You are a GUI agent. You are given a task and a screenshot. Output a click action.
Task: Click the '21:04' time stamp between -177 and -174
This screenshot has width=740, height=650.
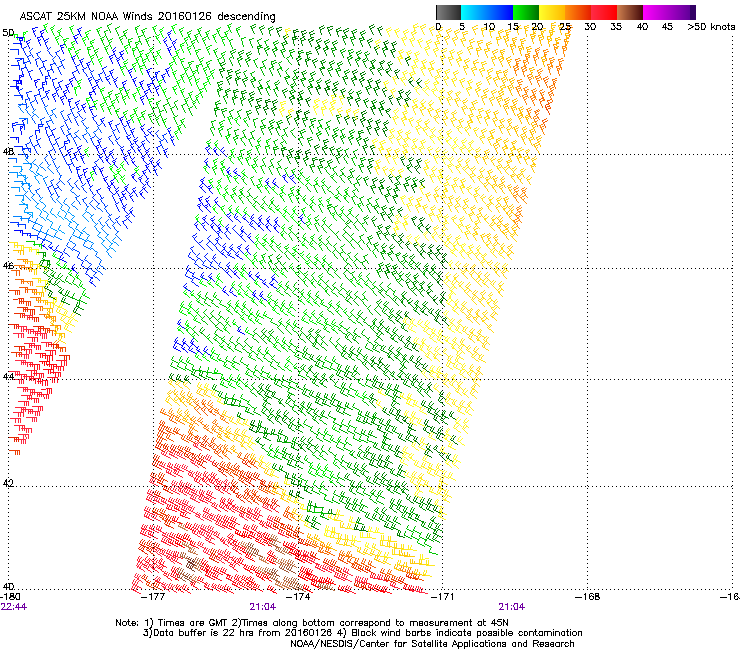[262, 607]
